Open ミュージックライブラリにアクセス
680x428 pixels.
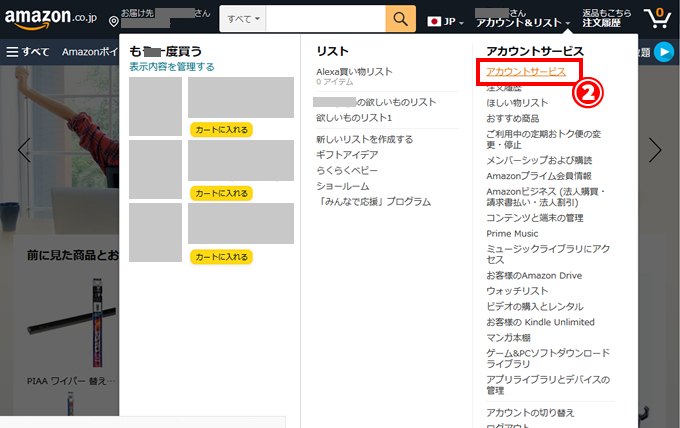(548, 255)
